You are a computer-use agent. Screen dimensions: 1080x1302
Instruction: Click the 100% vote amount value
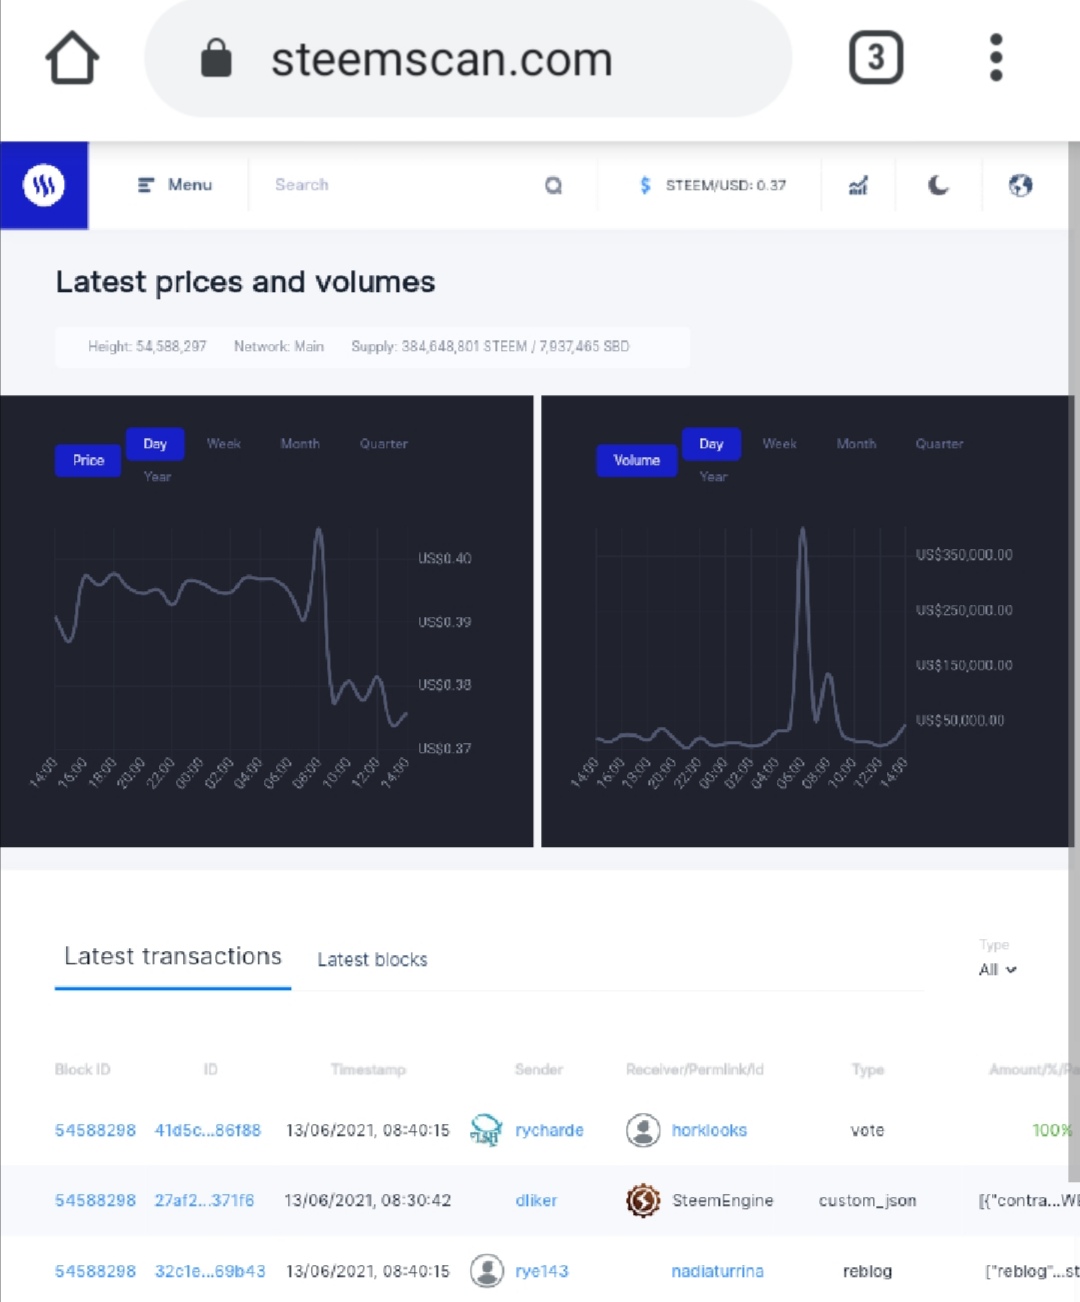1052,1131
